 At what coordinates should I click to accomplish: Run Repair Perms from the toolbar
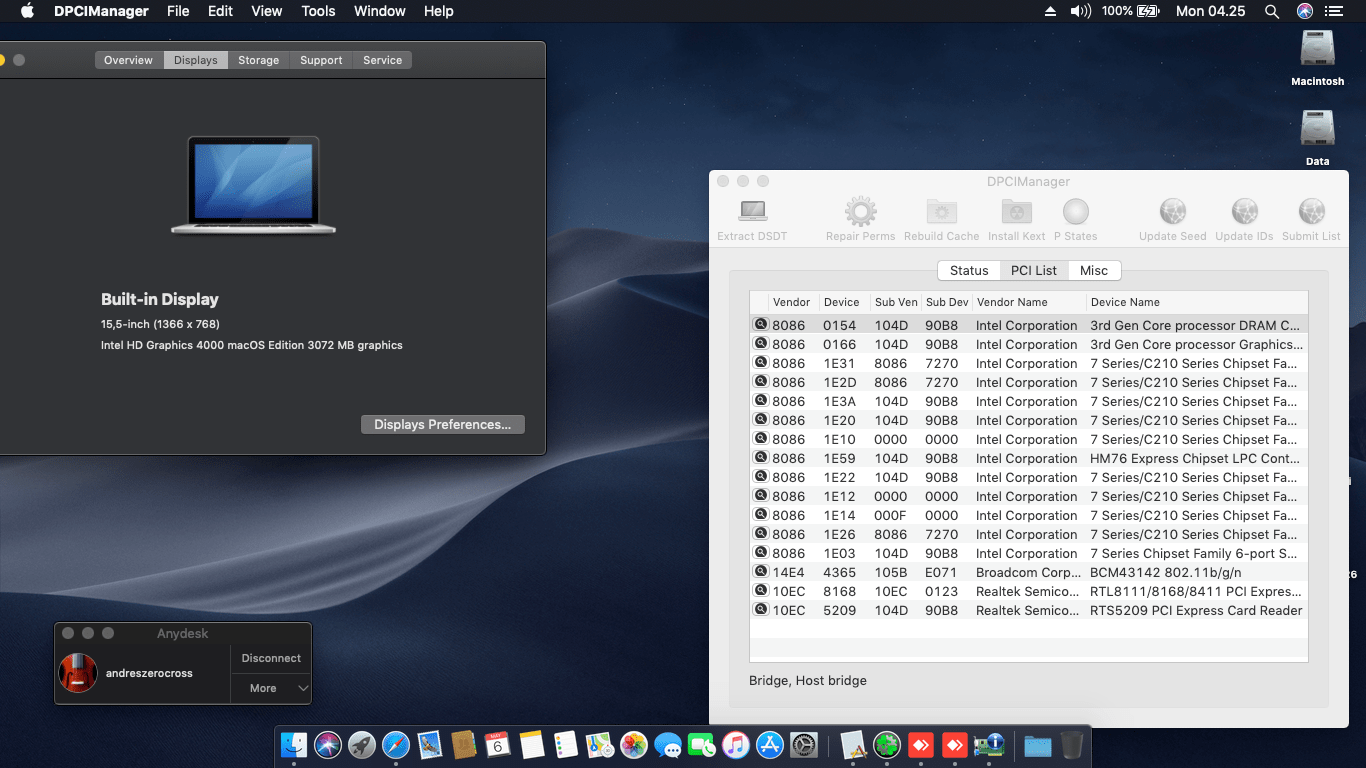(860, 212)
